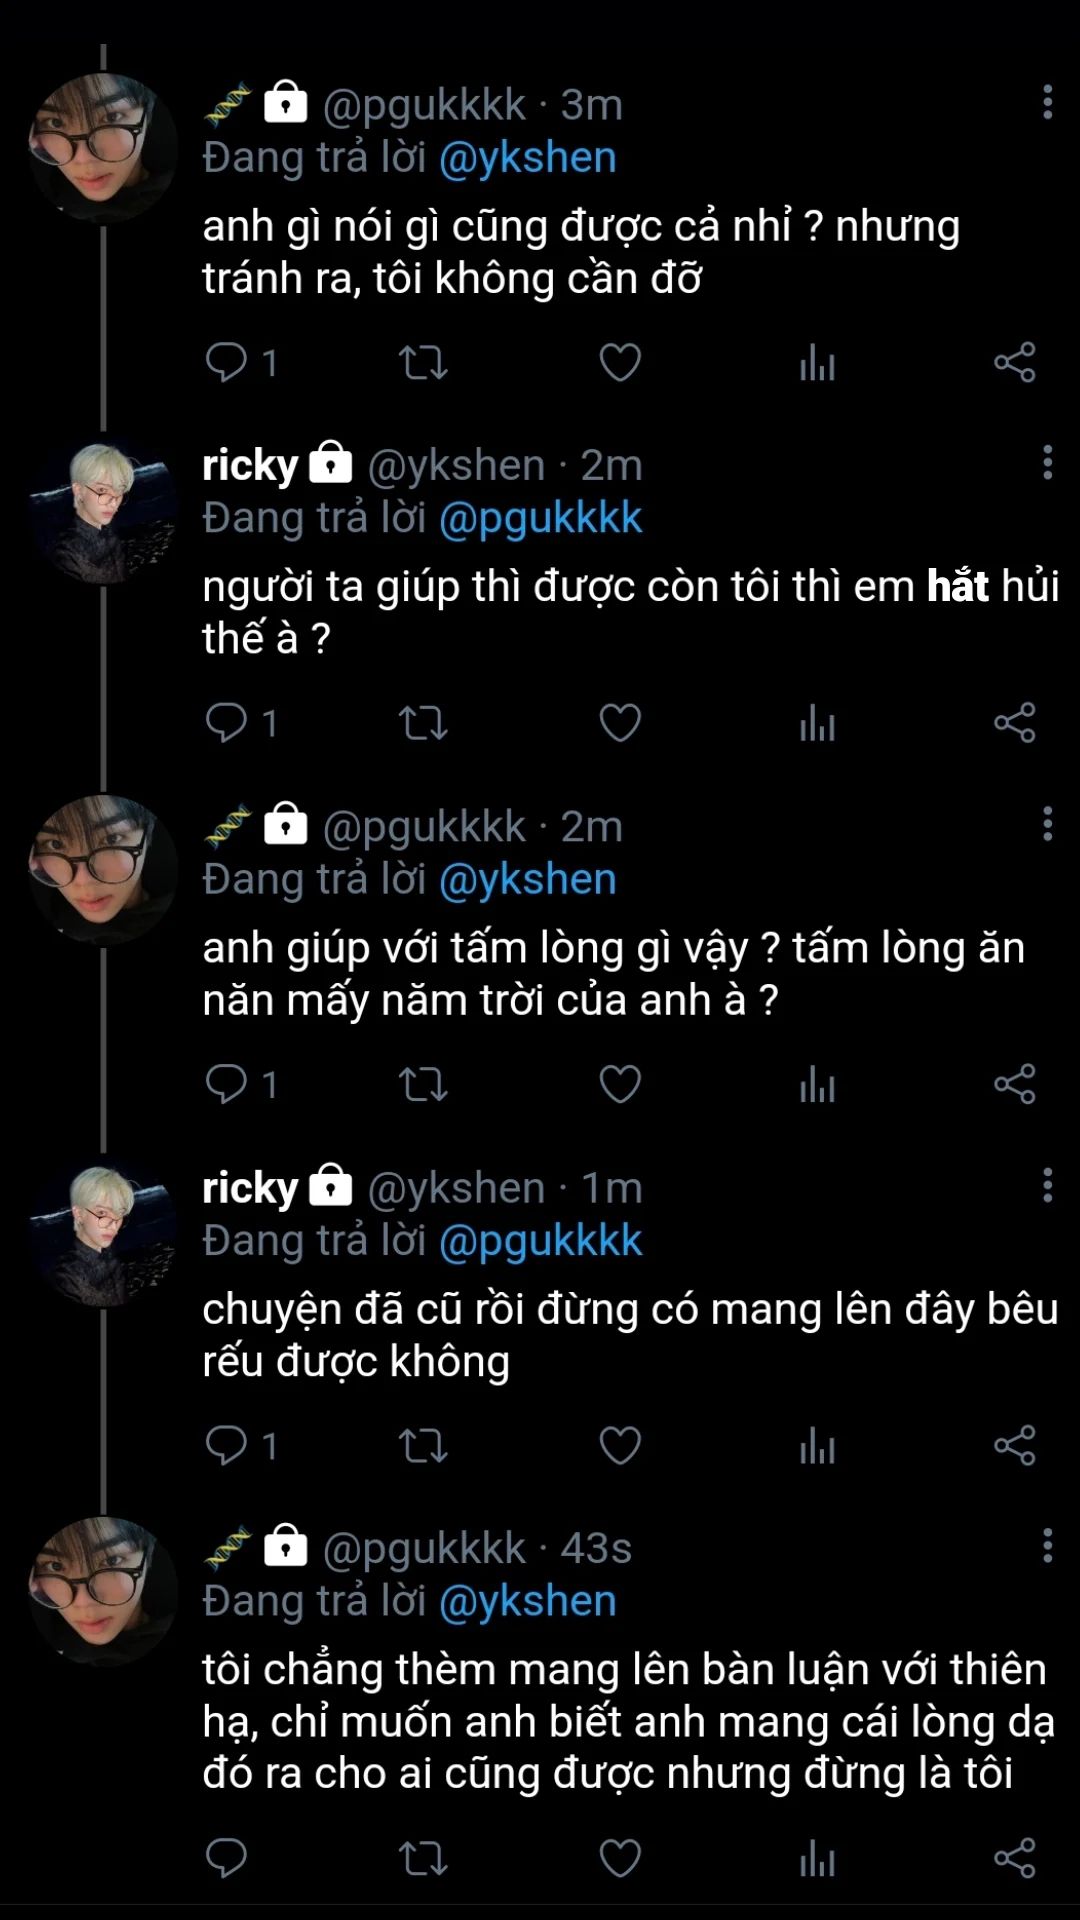Like the last tweet posted 43s ago

[619, 1859]
